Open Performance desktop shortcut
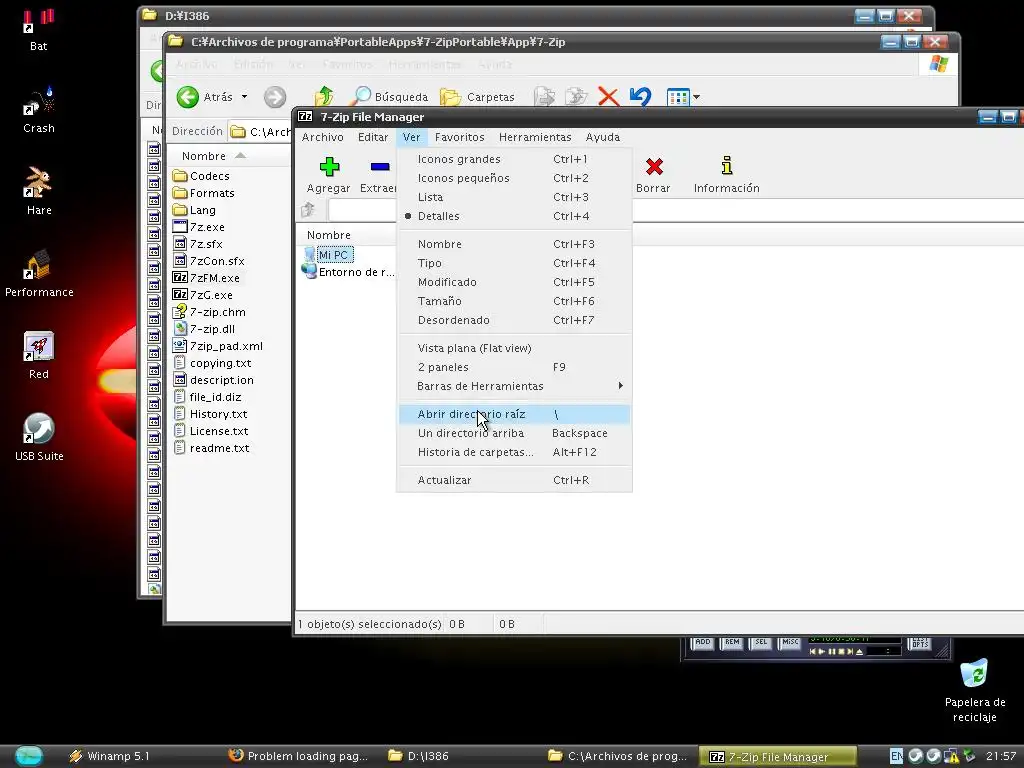The image size is (1024, 768). pyautogui.click(x=39, y=273)
